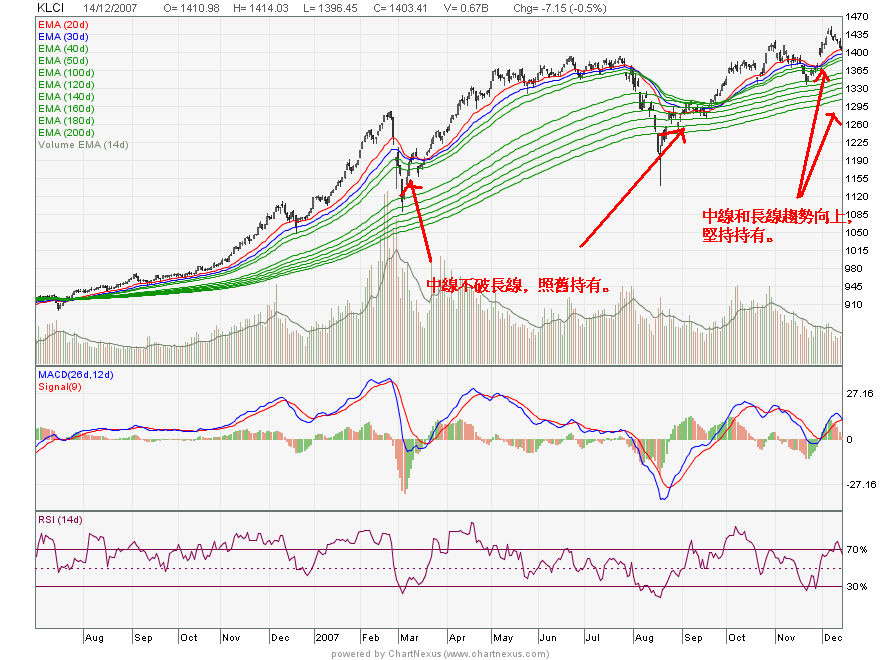This screenshot has height=660, width=880.
Task: Click the 70% RSI level label
Action: point(856,550)
